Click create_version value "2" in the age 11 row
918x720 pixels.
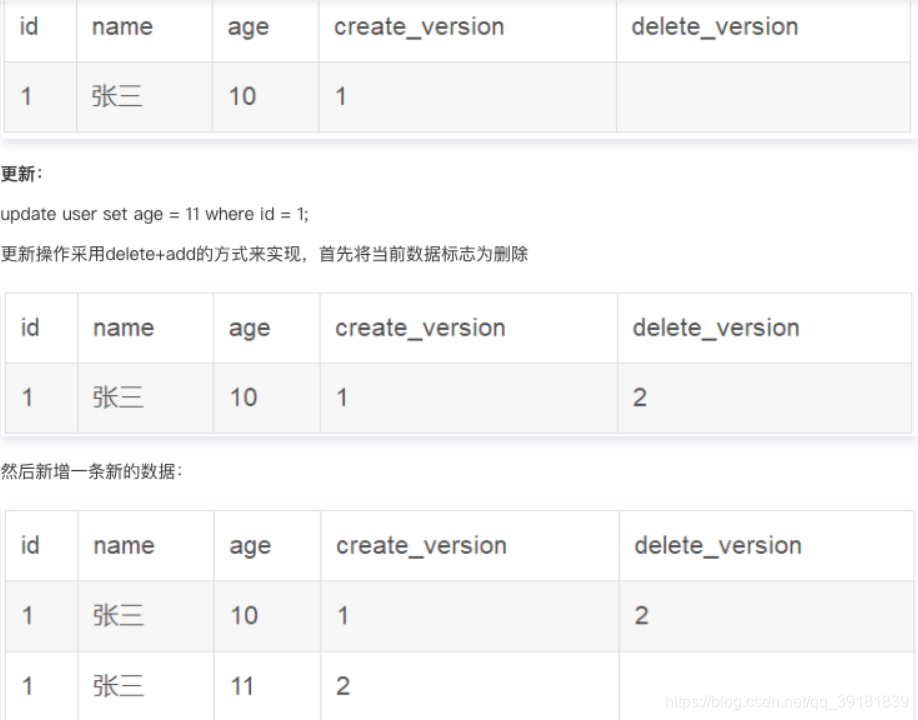(x=343, y=686)
